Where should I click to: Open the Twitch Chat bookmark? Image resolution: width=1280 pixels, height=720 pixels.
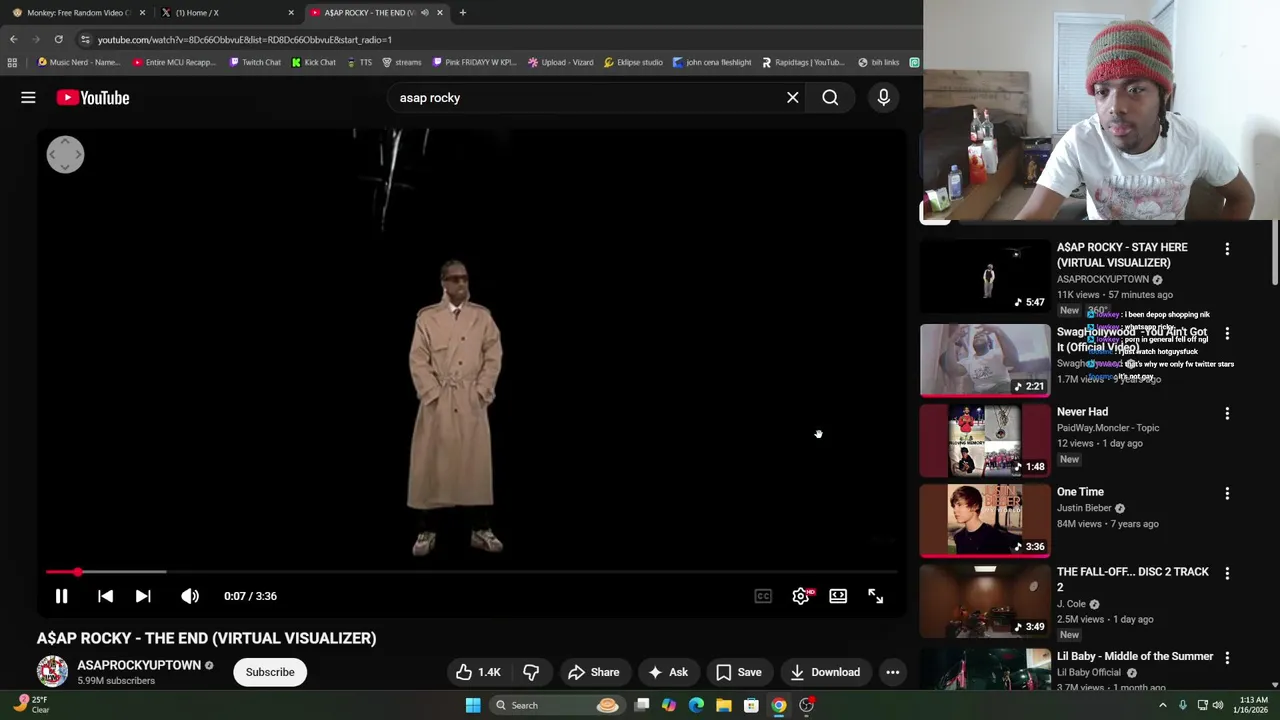[255, 62]
